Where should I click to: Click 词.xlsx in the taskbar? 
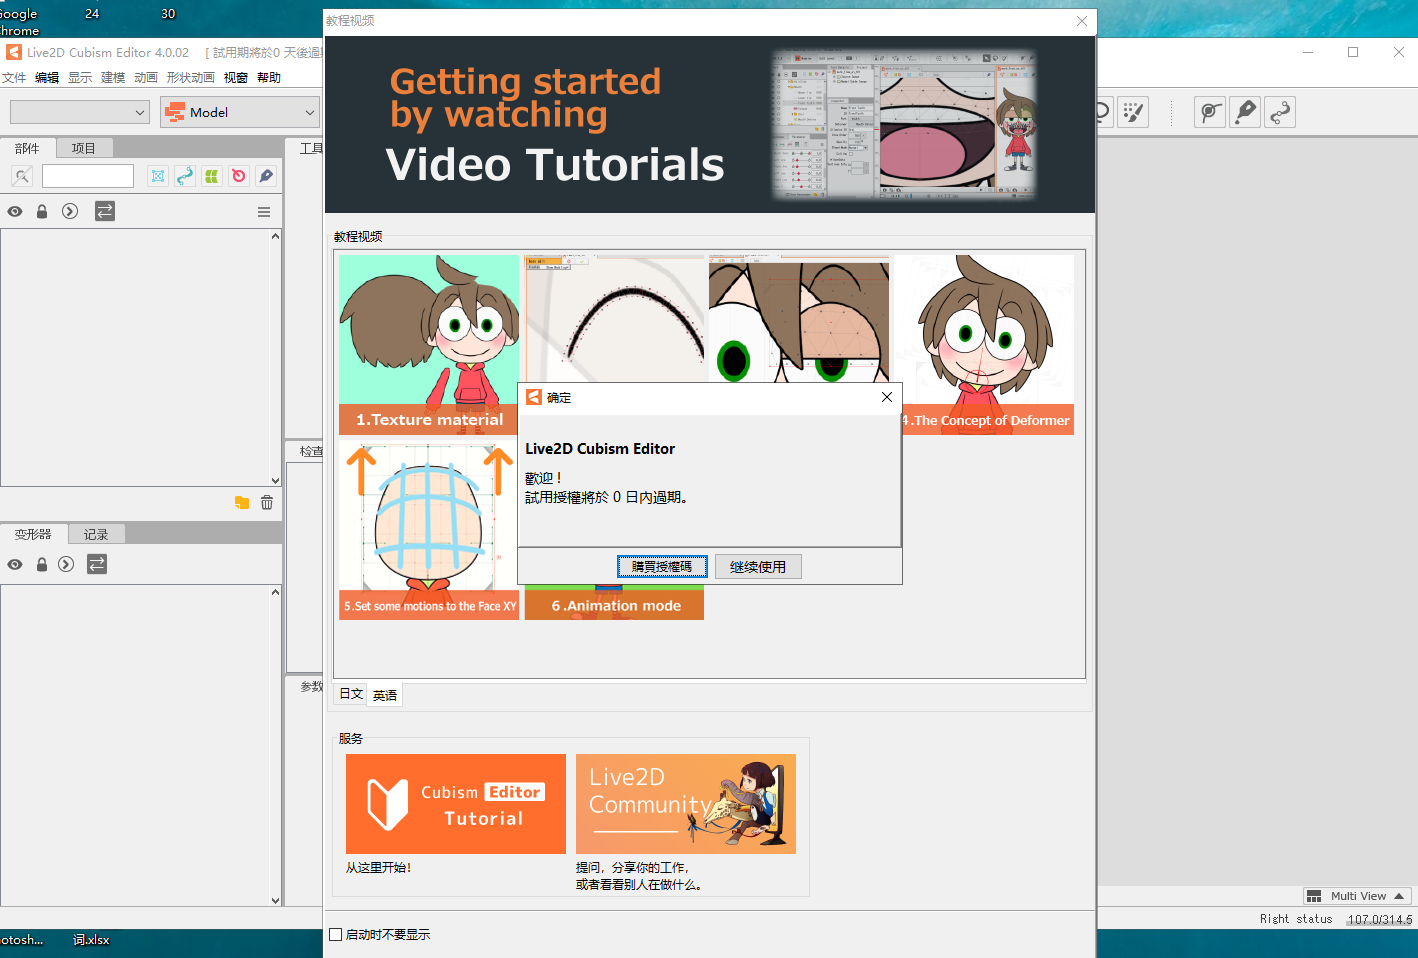91,940
